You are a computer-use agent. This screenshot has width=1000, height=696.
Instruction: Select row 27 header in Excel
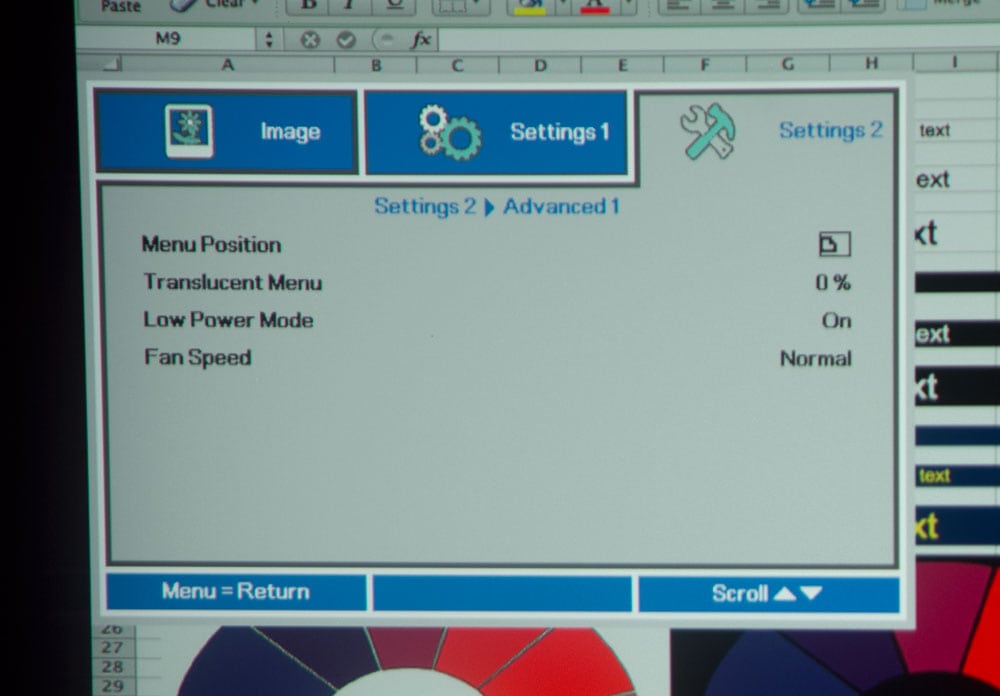coord(112,647)
